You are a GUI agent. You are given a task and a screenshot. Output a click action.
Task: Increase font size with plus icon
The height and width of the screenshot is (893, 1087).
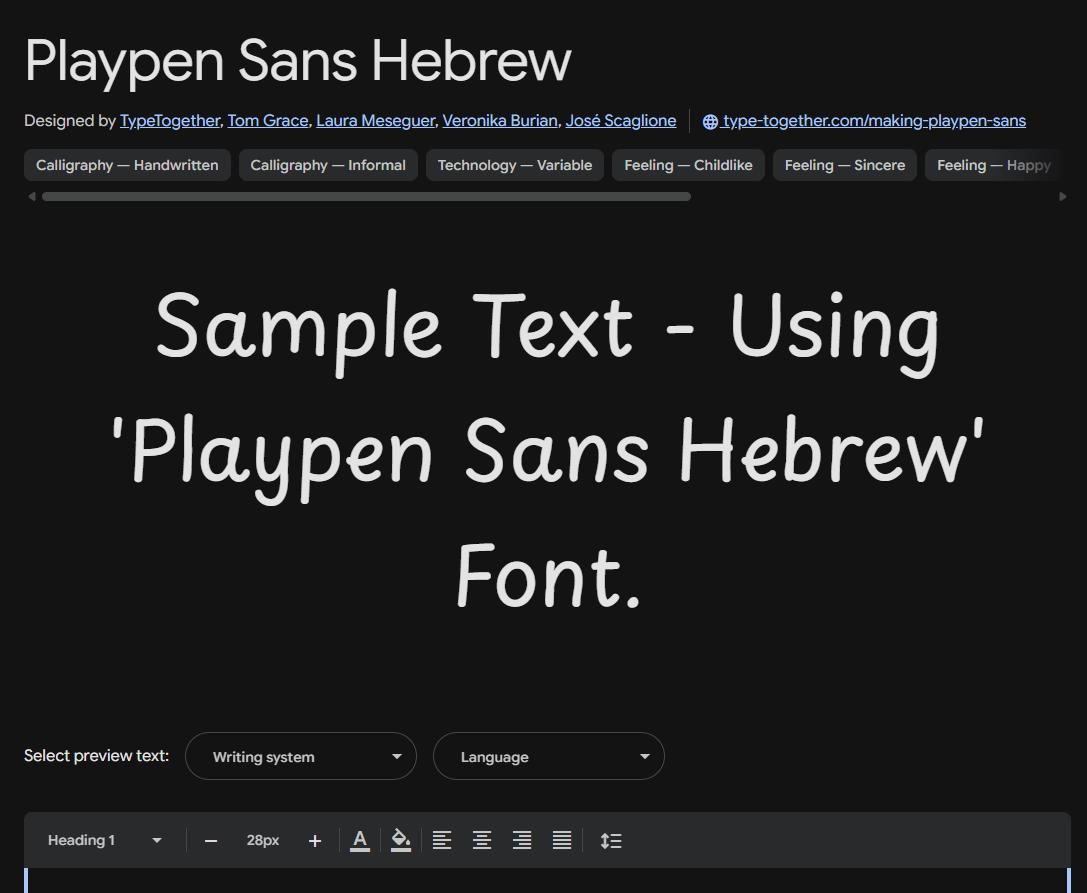[x=315, y=841]
